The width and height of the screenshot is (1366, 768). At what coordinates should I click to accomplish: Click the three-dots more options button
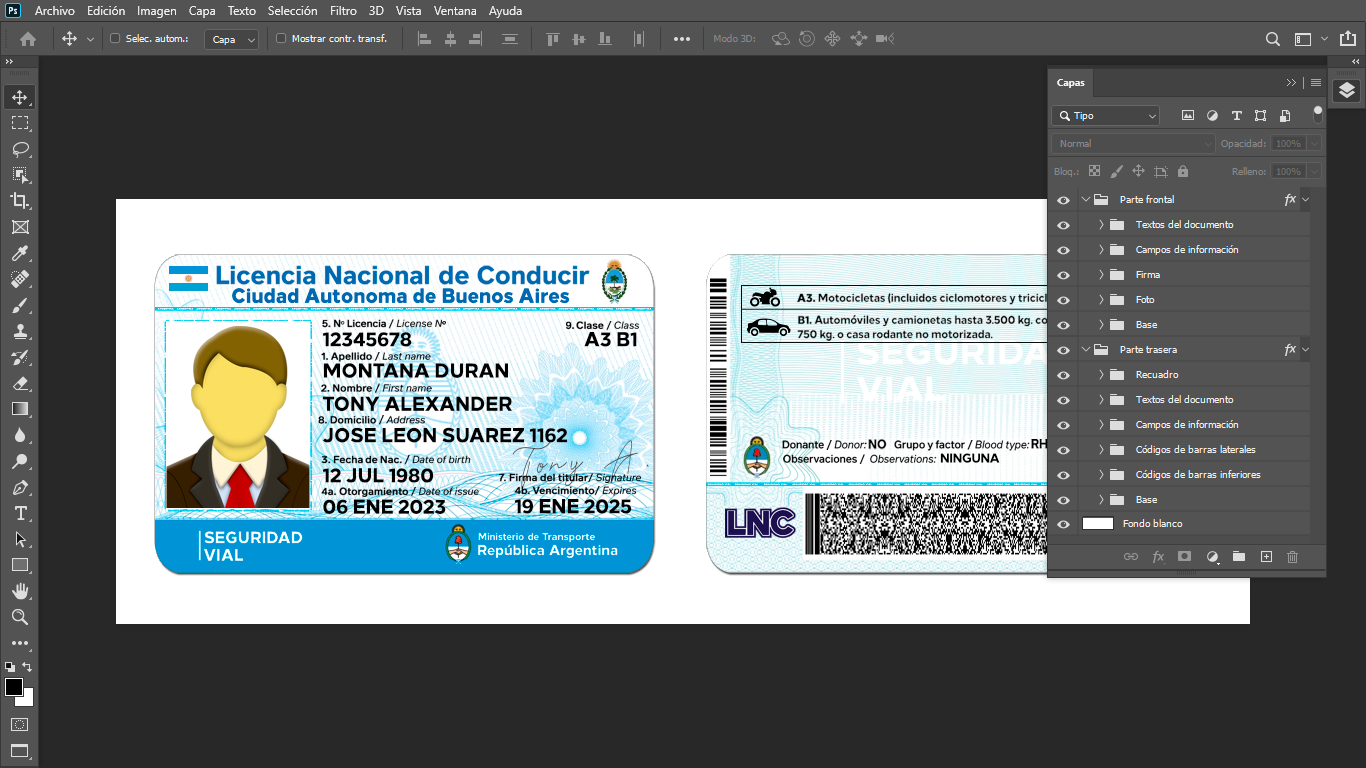tap(682, 39)
